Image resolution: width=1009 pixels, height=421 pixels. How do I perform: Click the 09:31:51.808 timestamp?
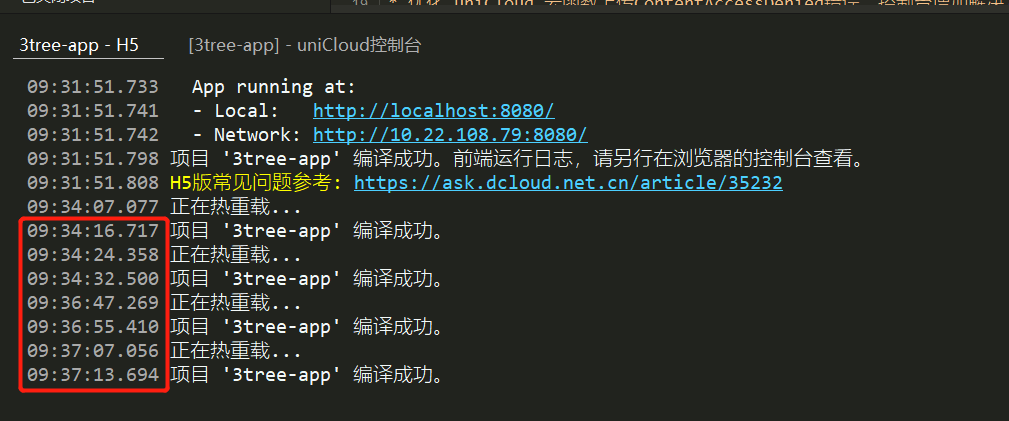click(93, 183)
